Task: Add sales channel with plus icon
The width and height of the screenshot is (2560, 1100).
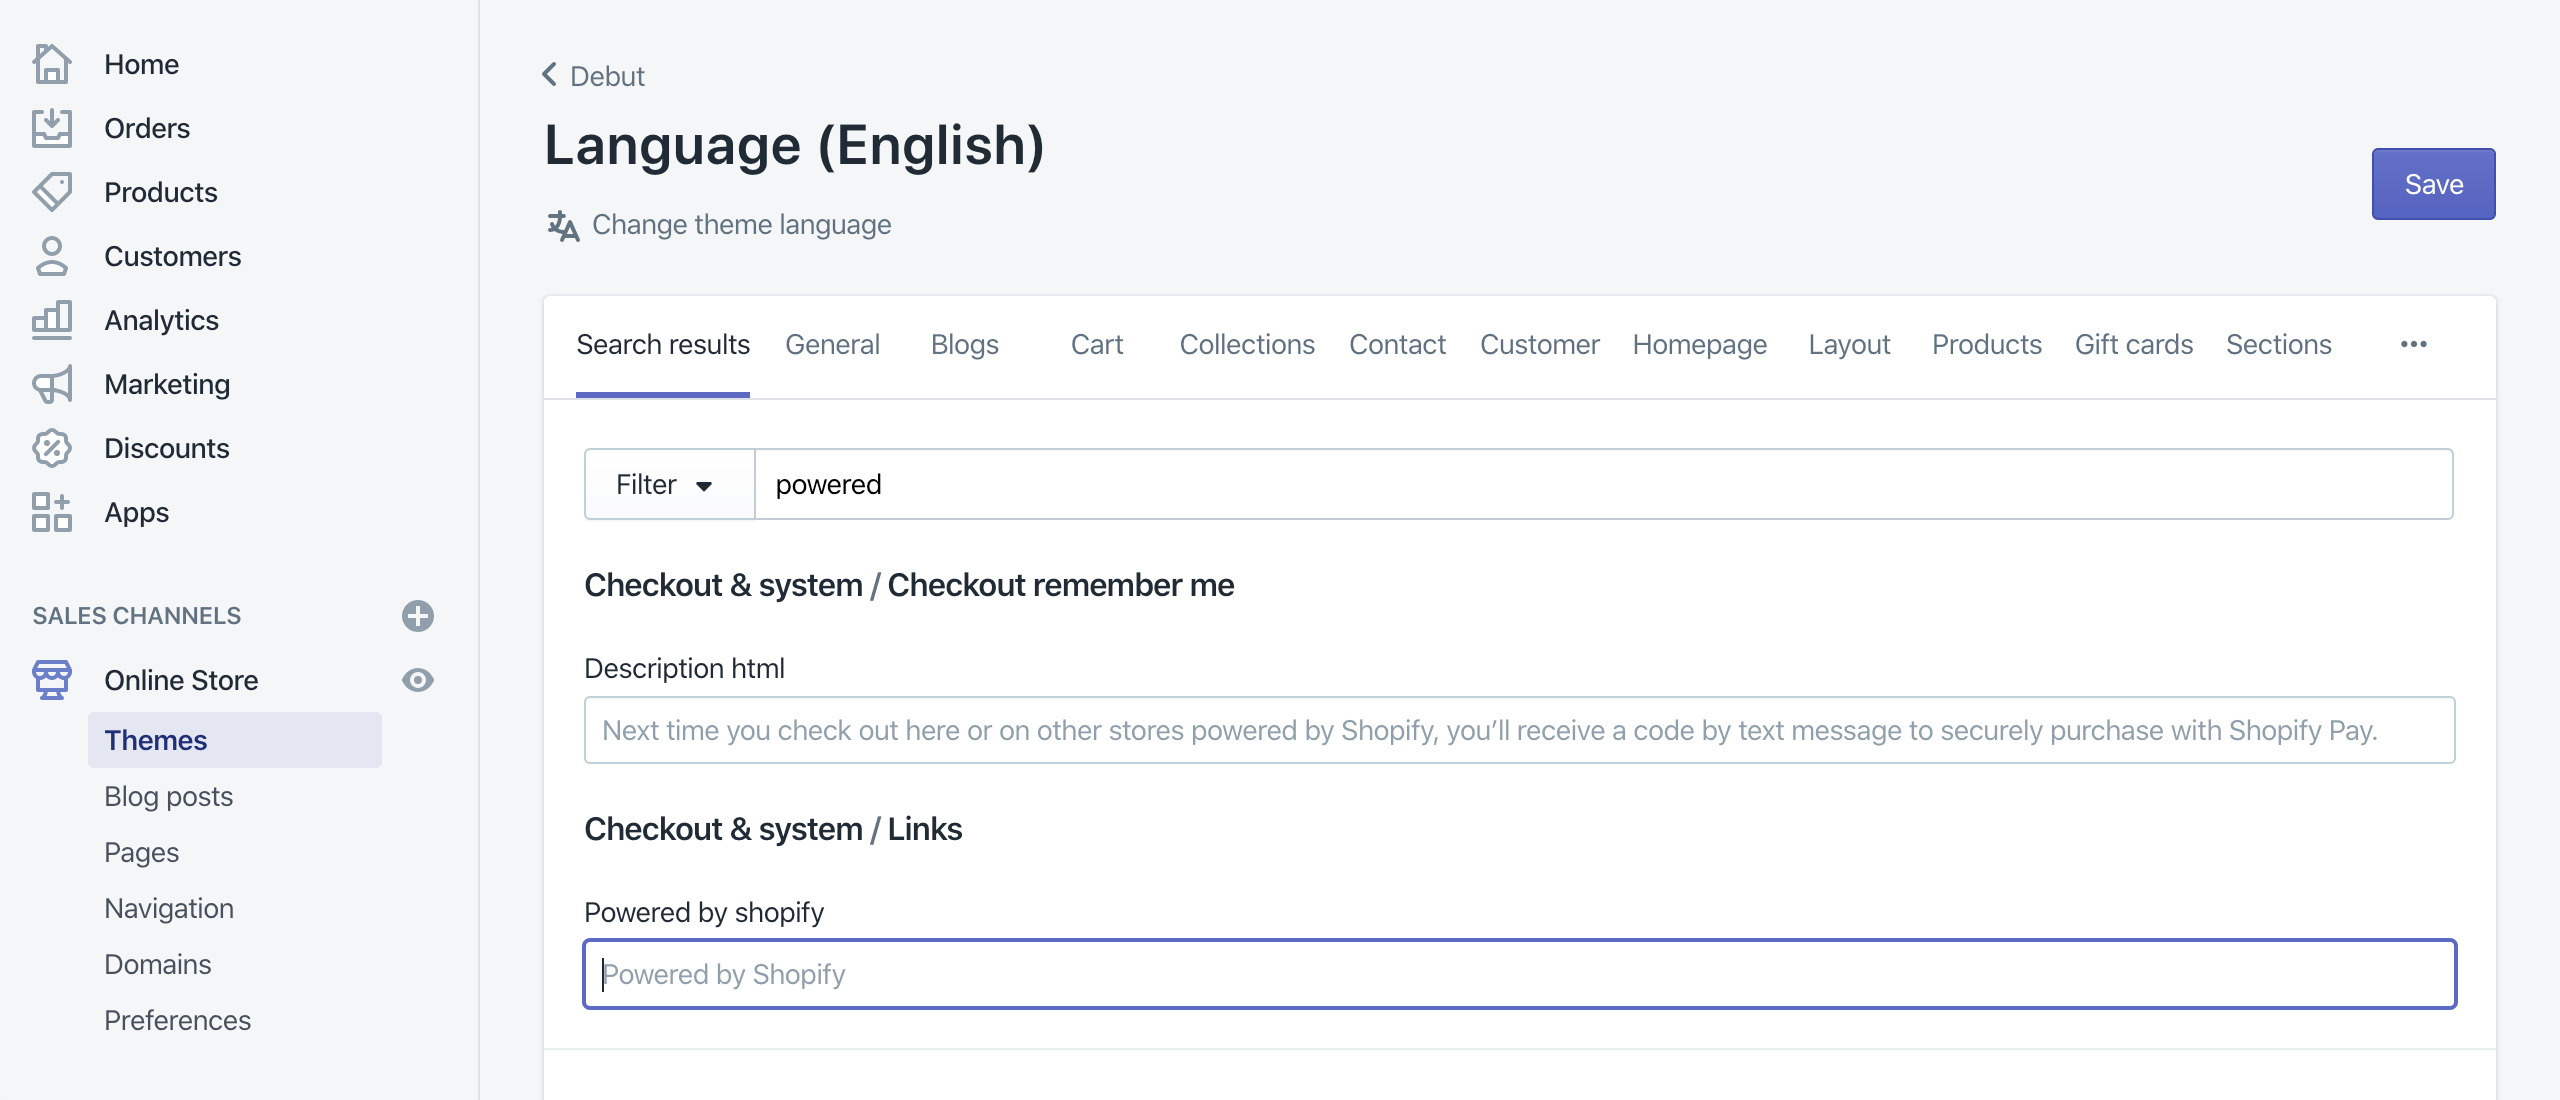Action: (418, 616)
